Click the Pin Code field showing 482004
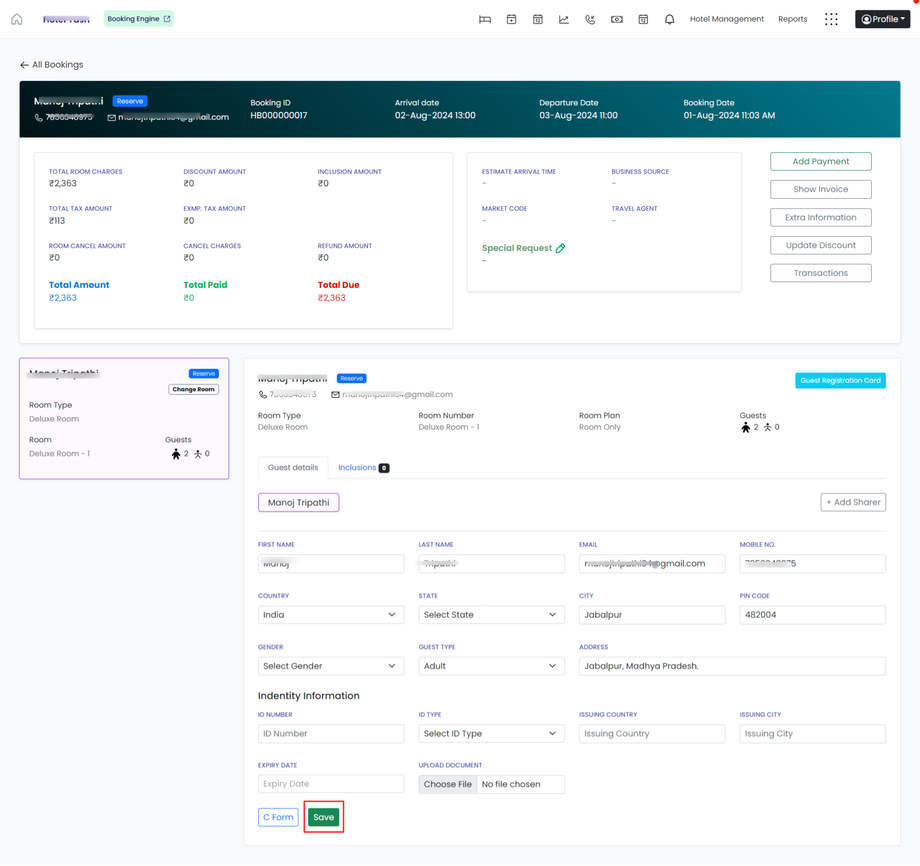 click(x=813, y=615)
